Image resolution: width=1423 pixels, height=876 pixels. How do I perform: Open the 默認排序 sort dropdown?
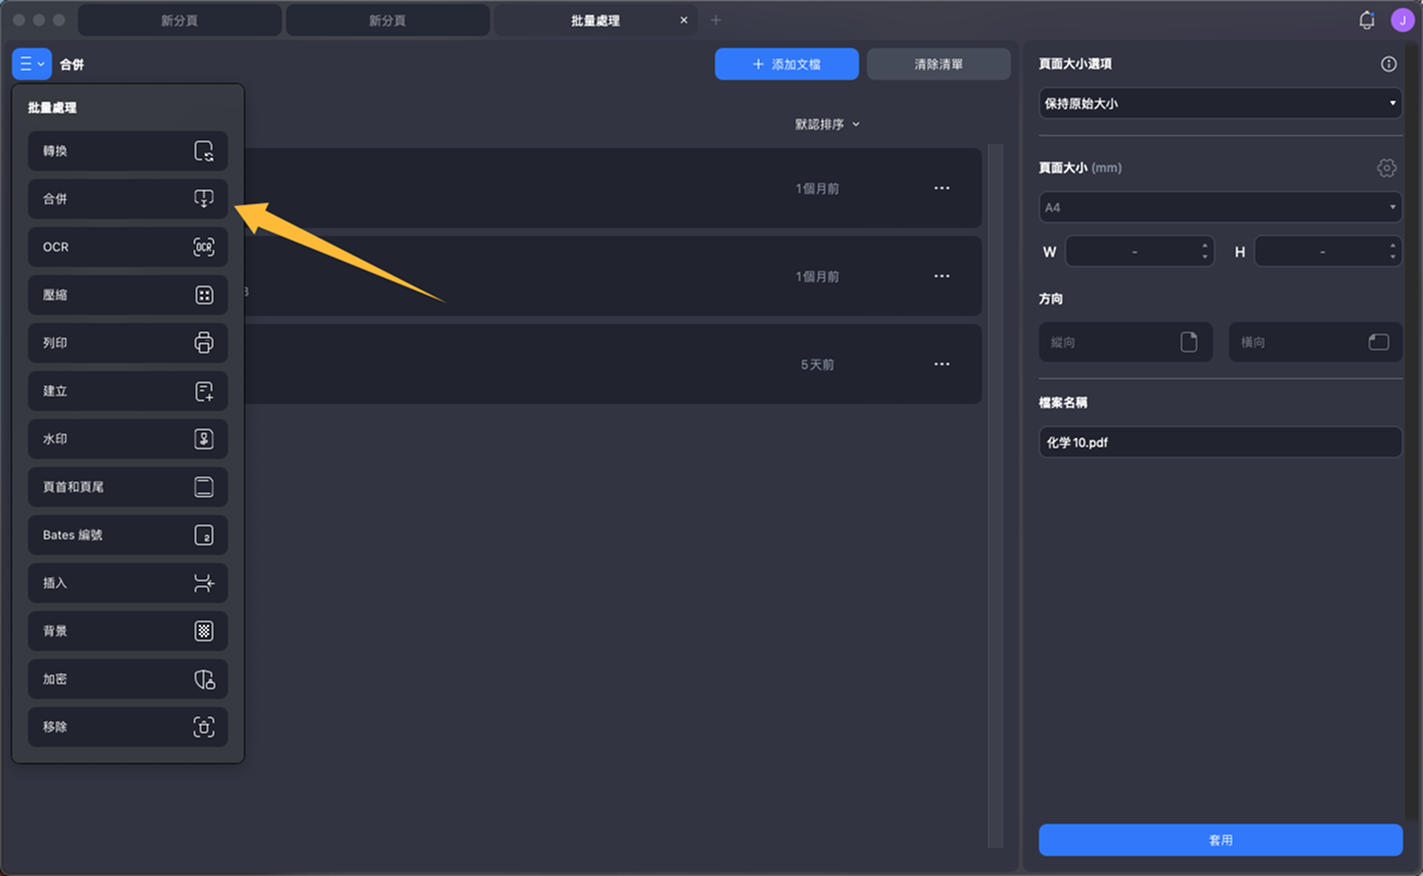coord(827,124)
